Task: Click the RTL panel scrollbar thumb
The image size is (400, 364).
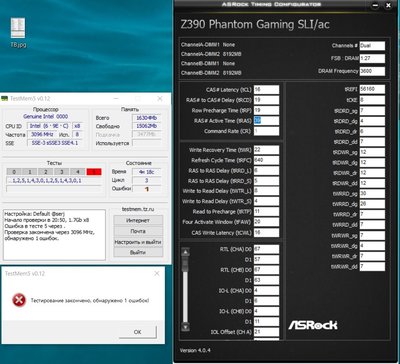Action: pyautogui.click(x=186, y=264)
